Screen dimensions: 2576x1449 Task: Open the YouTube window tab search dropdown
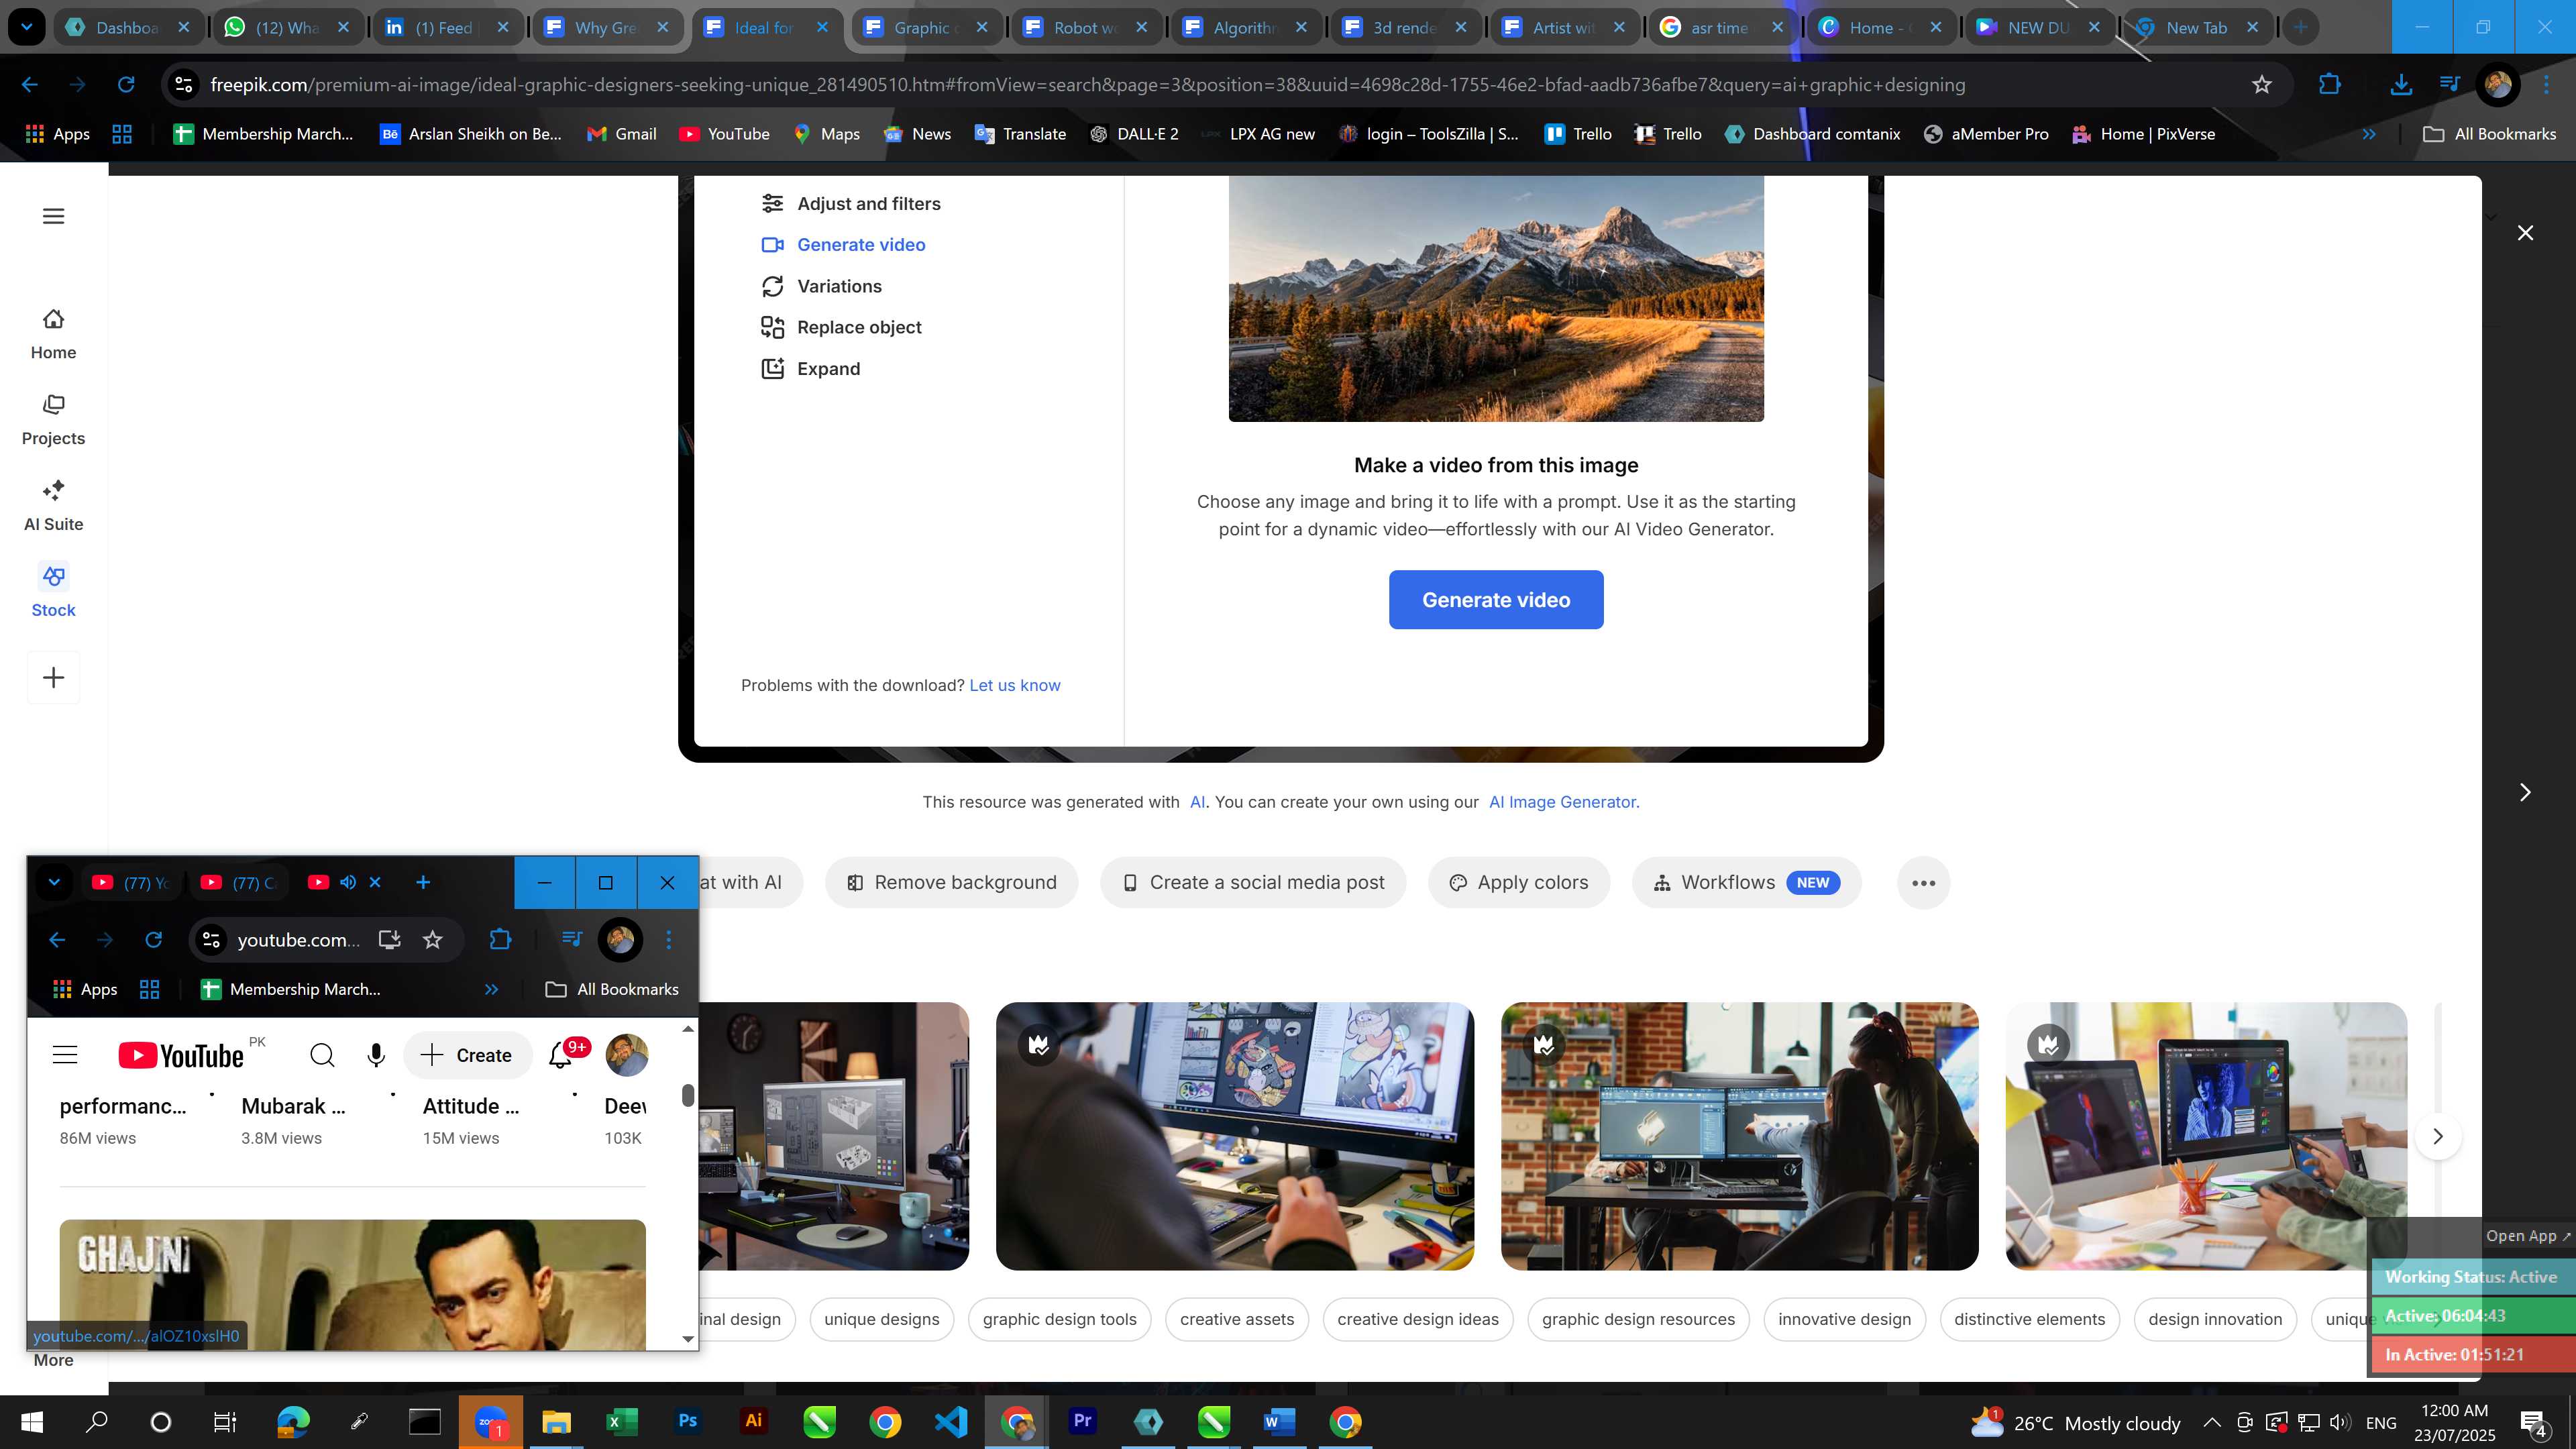(54, 882)
